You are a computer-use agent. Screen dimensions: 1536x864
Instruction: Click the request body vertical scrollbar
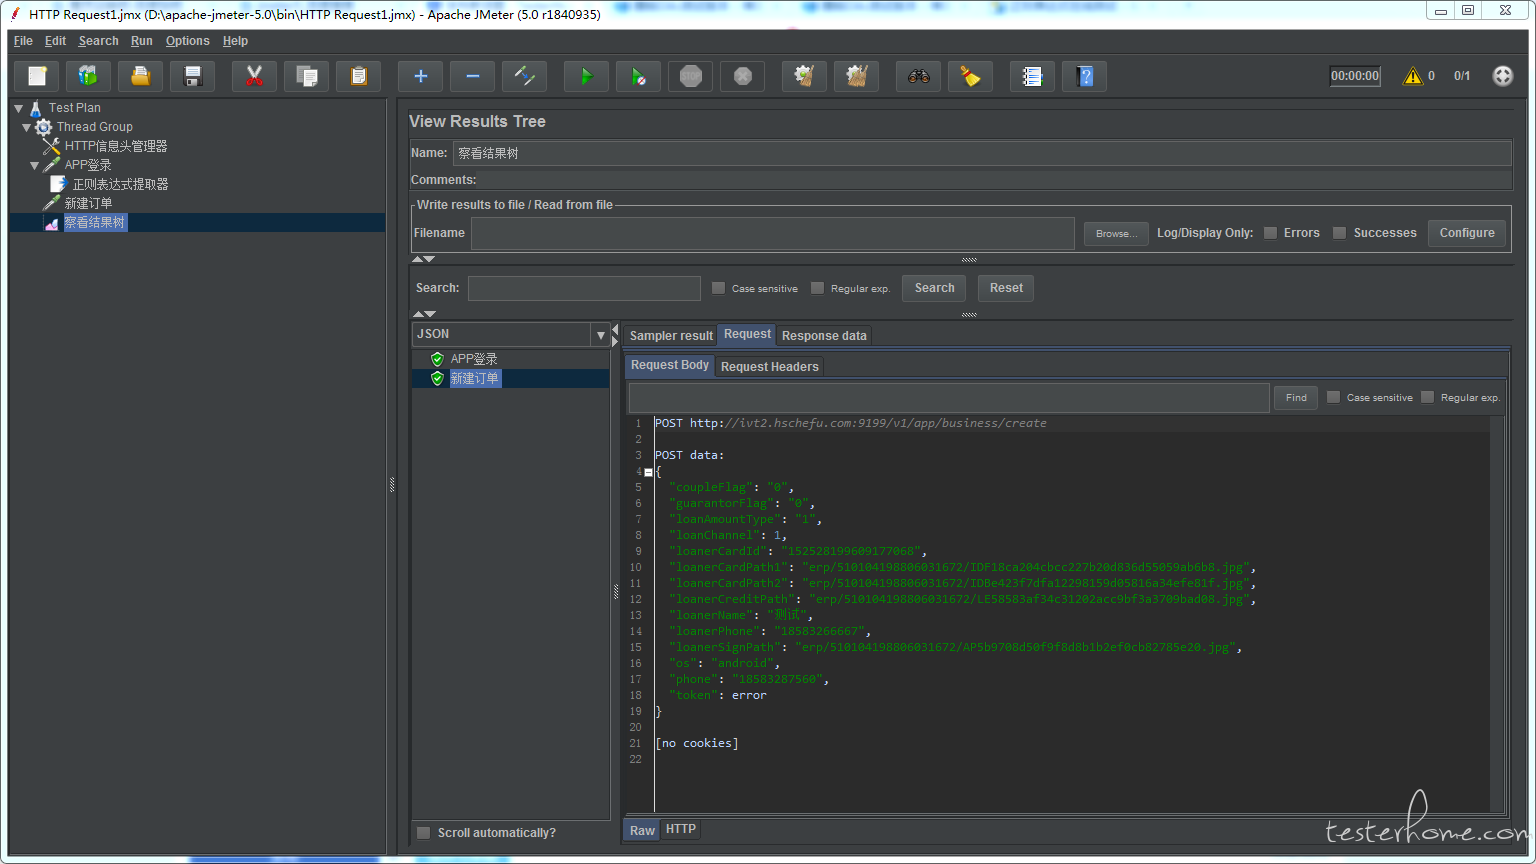tap(1498, 614)
